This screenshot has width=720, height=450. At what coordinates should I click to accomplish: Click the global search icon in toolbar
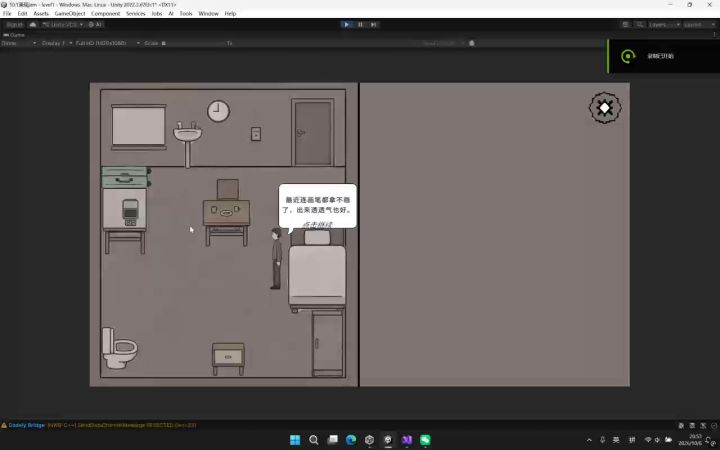pyautogui.click(x=639, y=24)
